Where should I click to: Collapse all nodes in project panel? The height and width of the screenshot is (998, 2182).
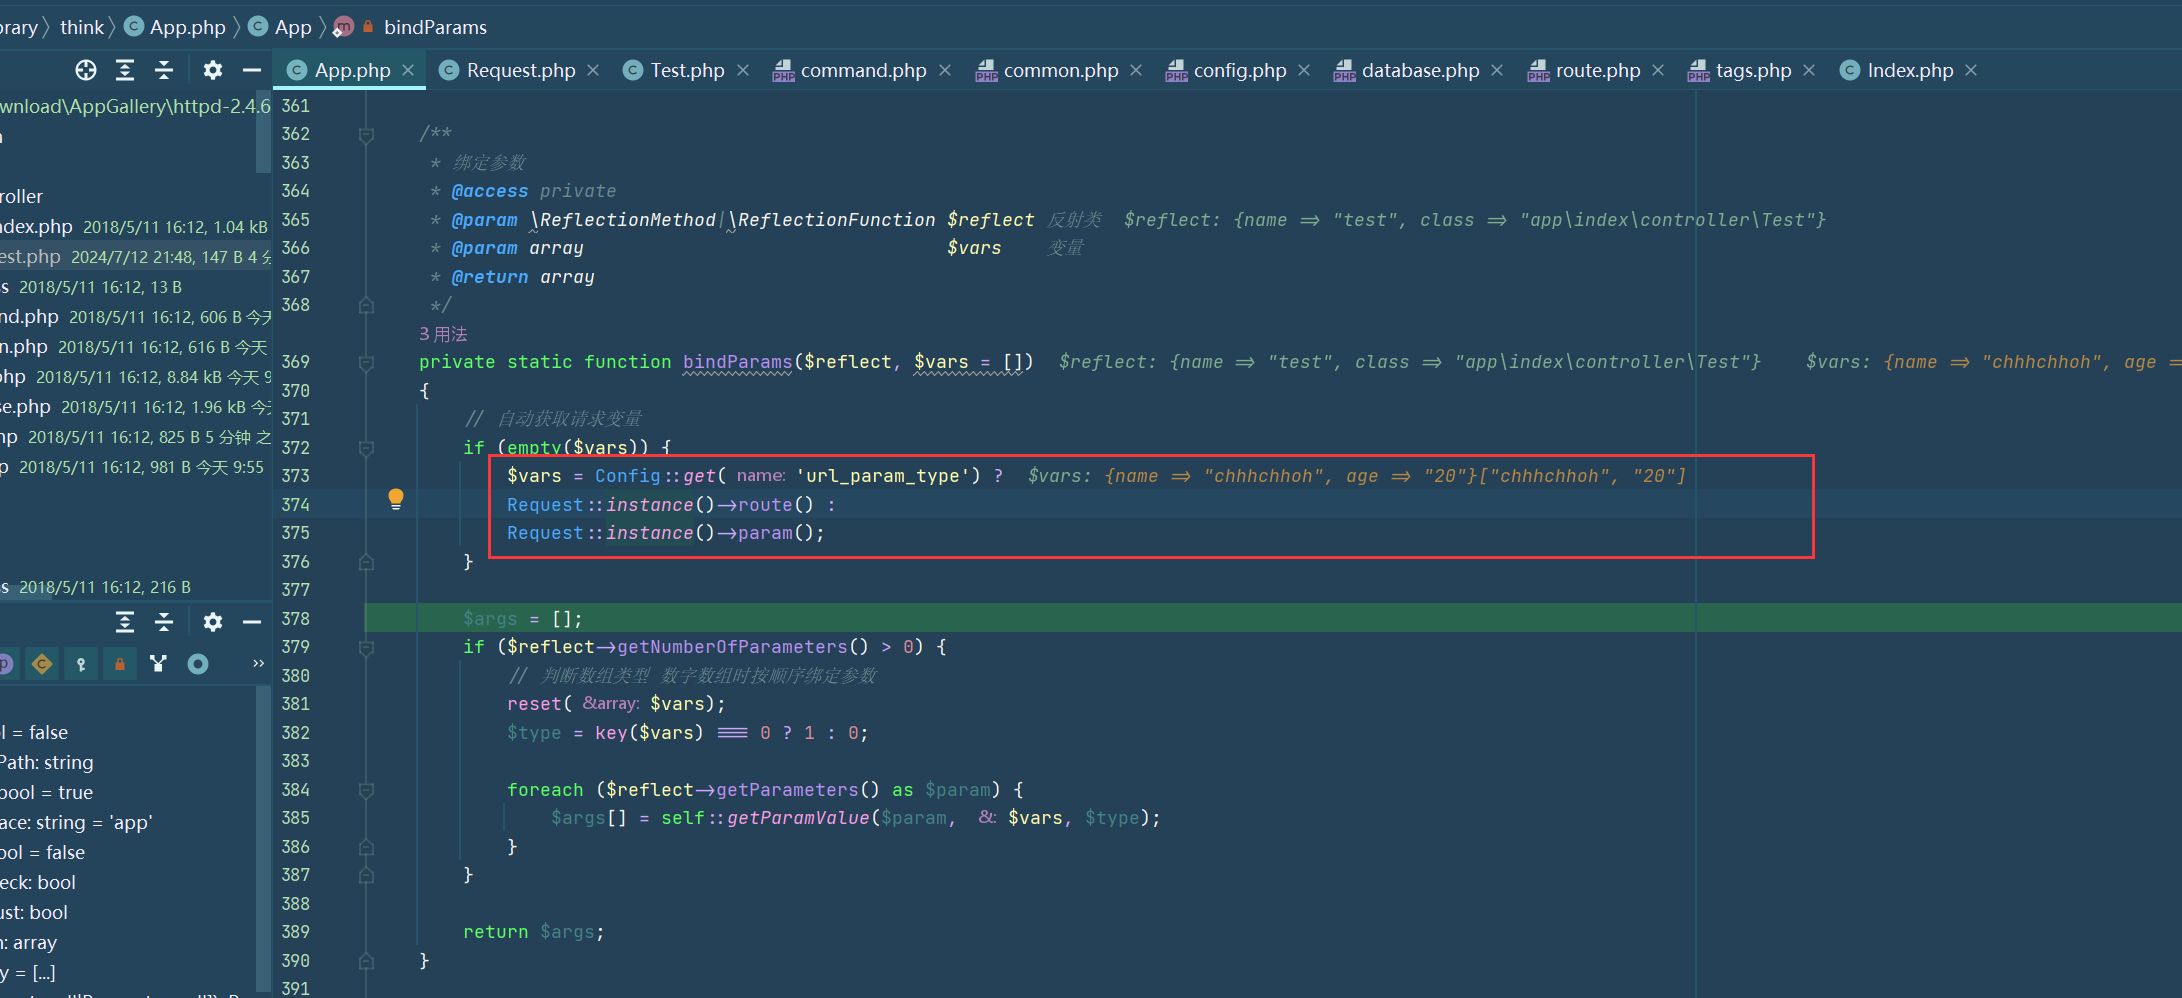164,70
